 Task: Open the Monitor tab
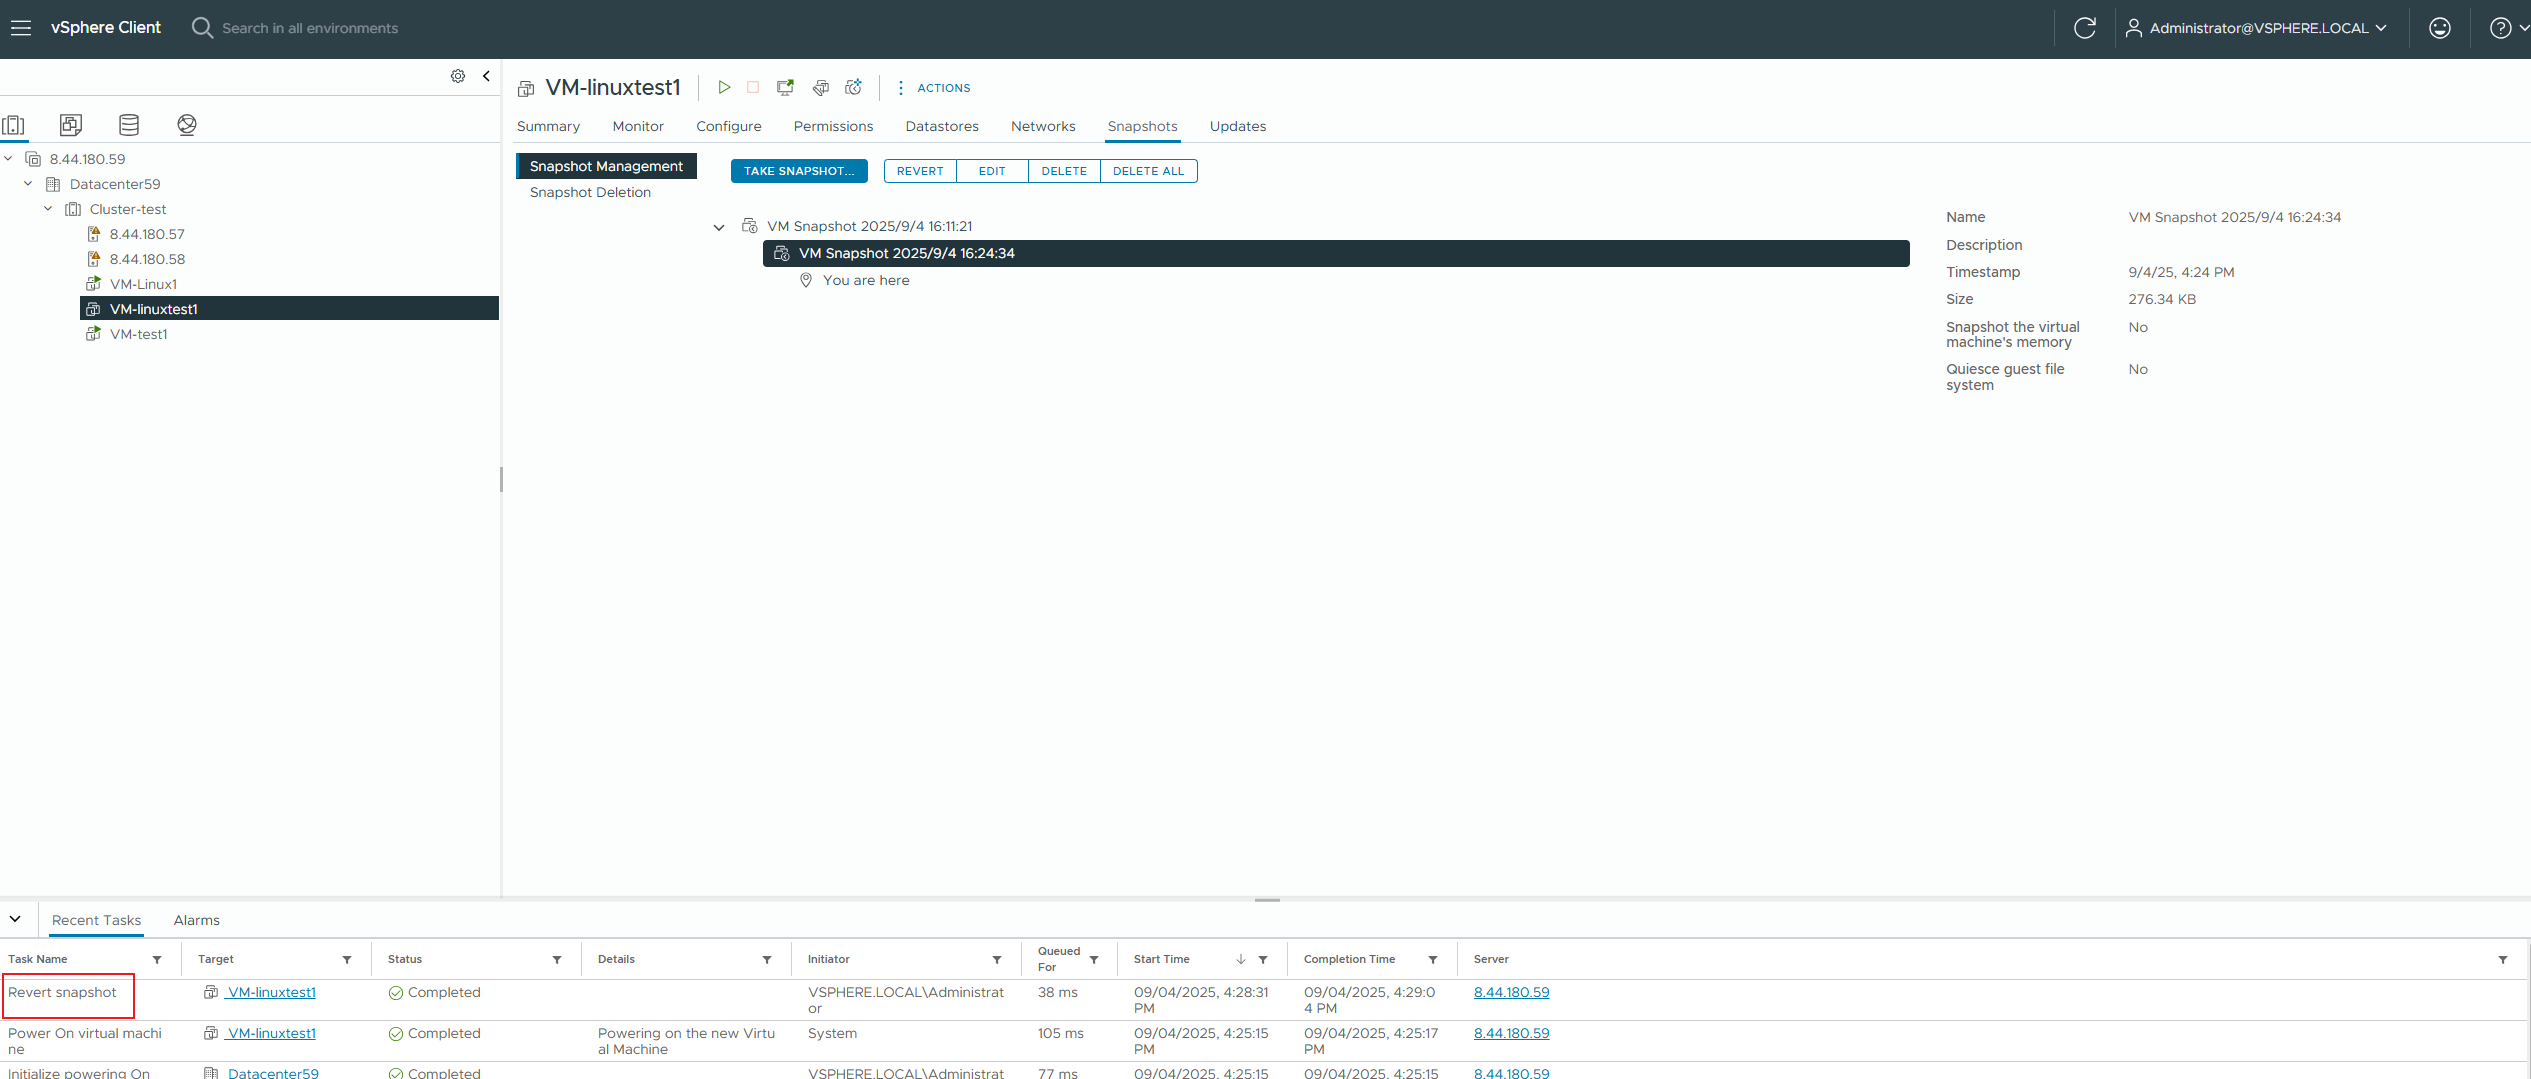(638, 126)
